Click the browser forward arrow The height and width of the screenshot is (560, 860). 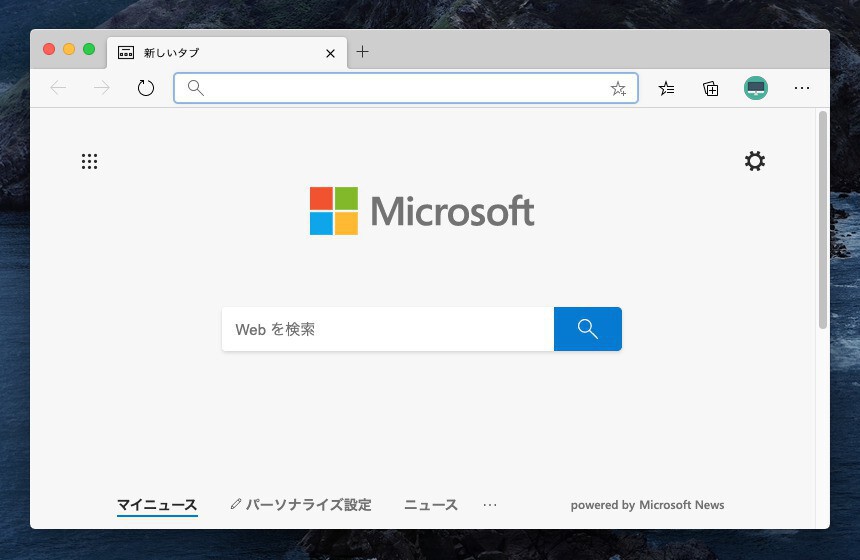pyautogui.click(x=102, y=88)
